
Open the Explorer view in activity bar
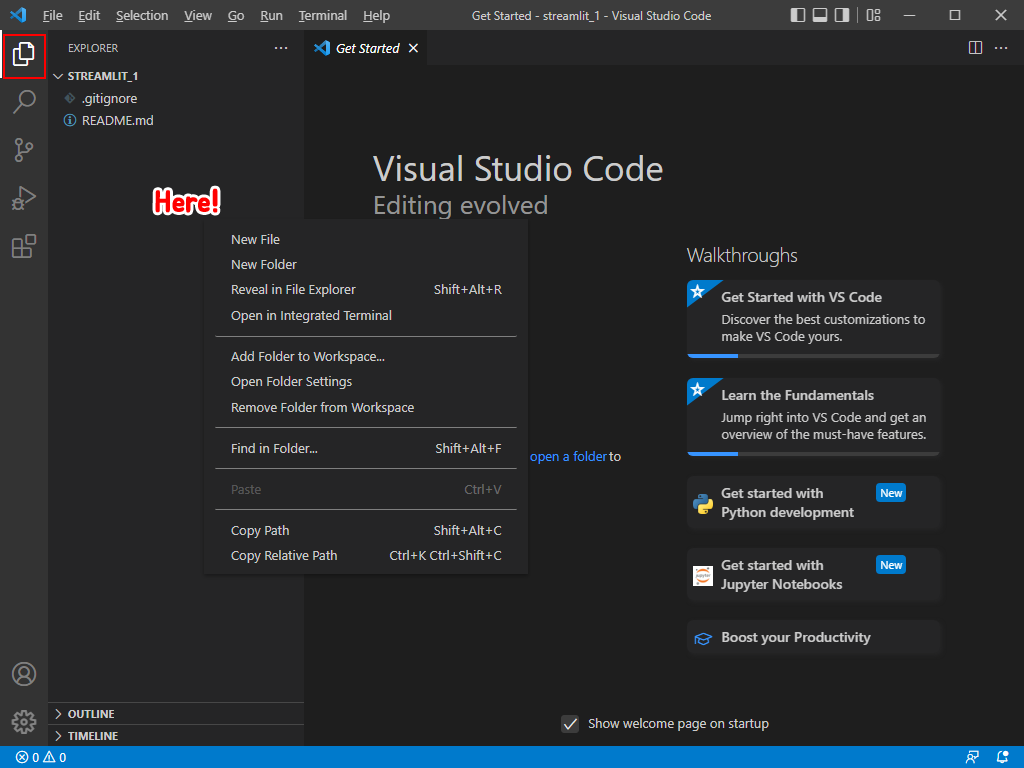(x=24, y=54)
